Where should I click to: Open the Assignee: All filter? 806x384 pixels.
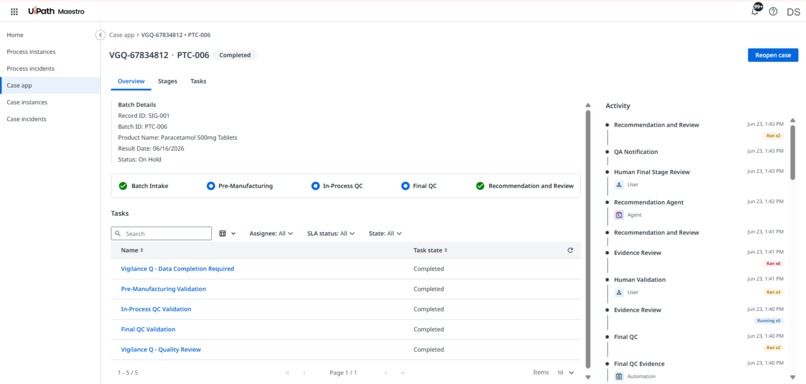point(271,233)
